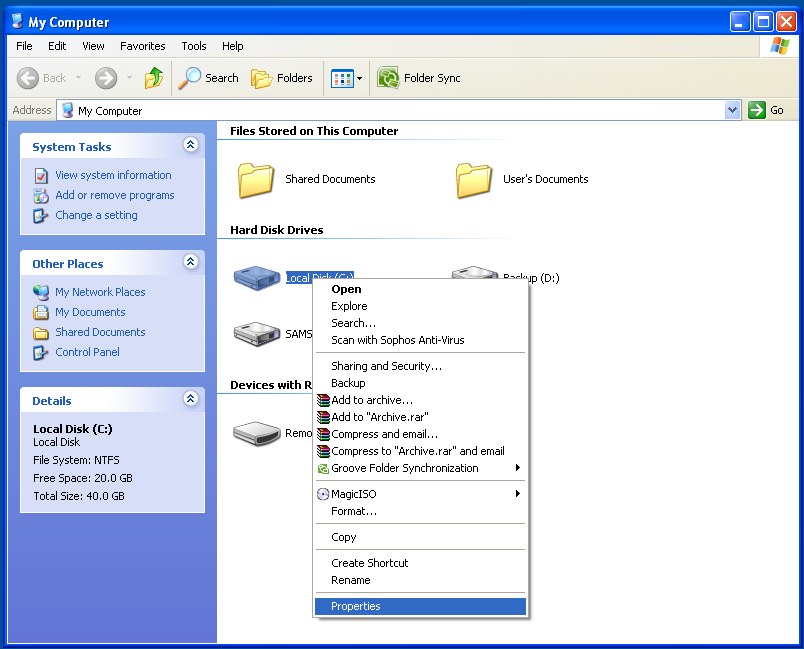Click the My Network Places icon
The height and width of the screenshot is (649, 804).
41,292
